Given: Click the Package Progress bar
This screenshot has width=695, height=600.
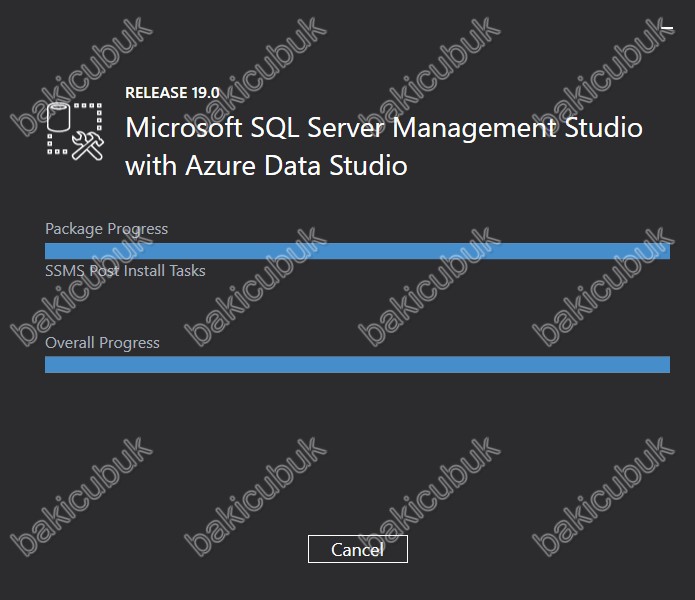Looking at the screenshot, I should pos(357,251).
